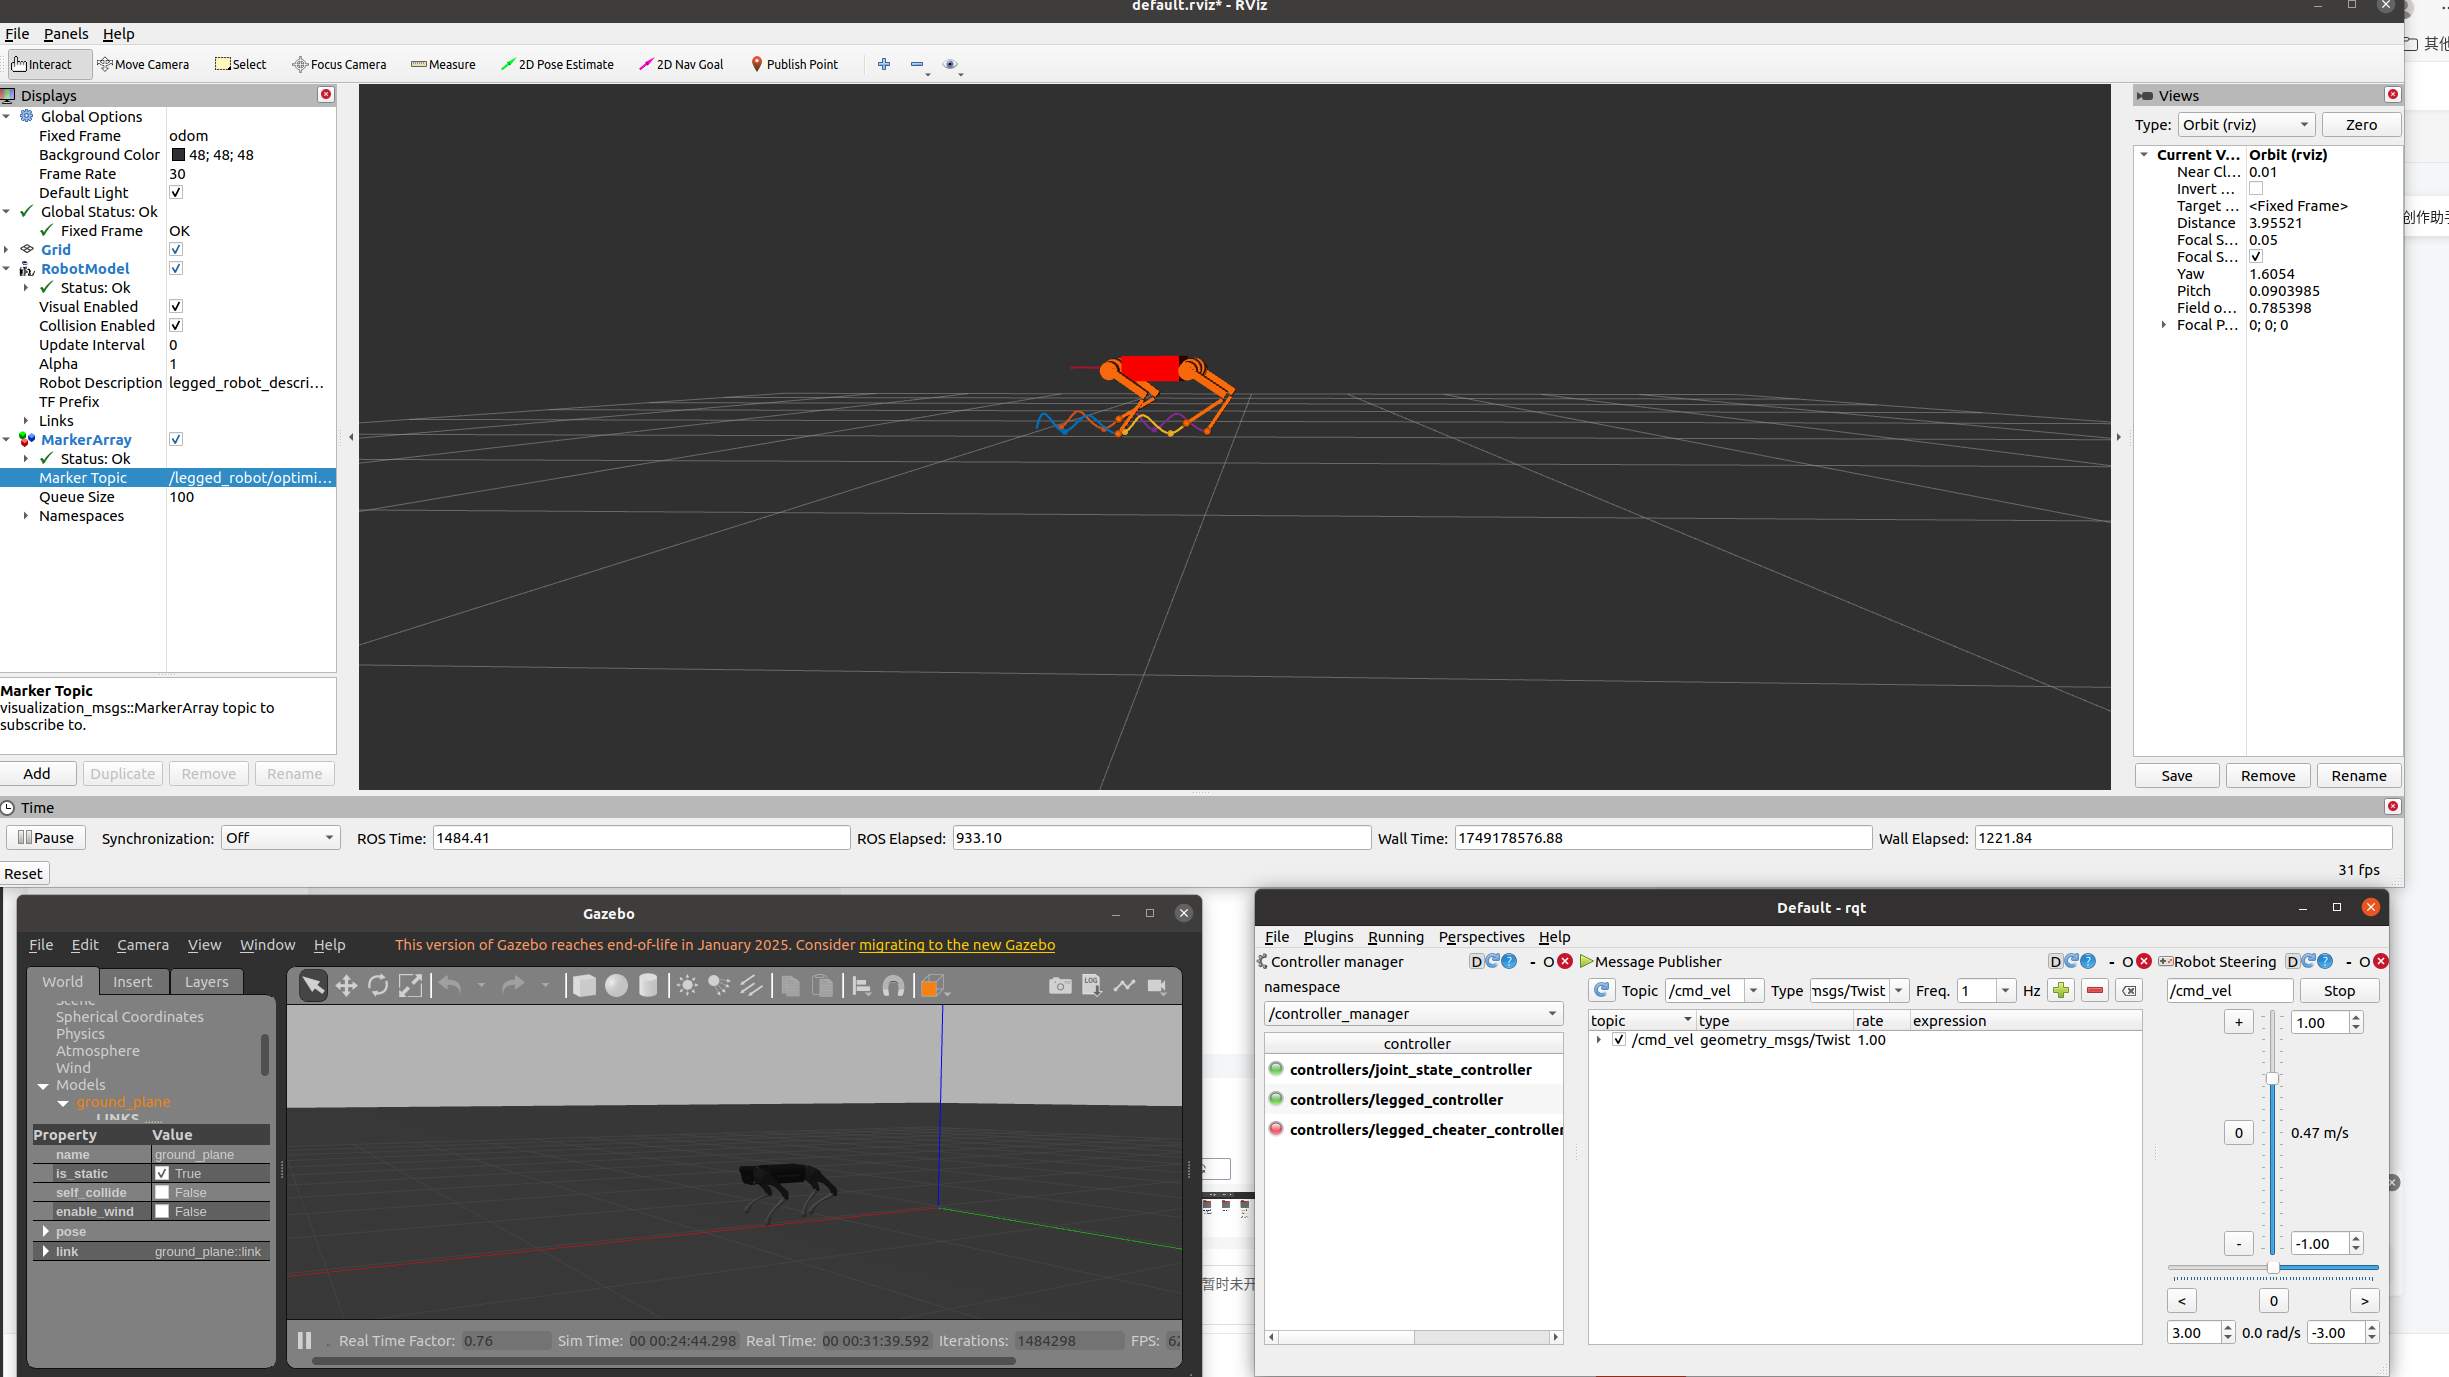
Task: Insert a cylinder shape in Gazebo
Action: 648,986
